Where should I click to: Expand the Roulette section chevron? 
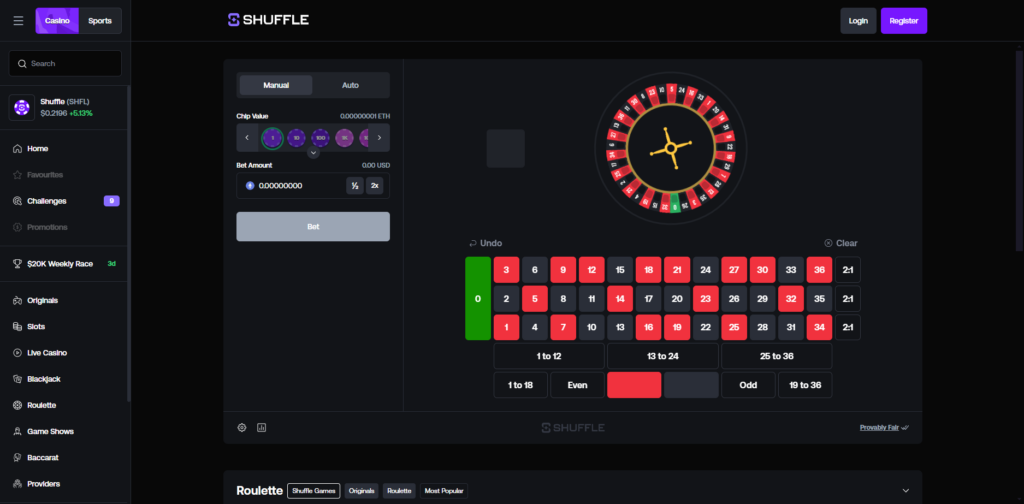(906, 491)
